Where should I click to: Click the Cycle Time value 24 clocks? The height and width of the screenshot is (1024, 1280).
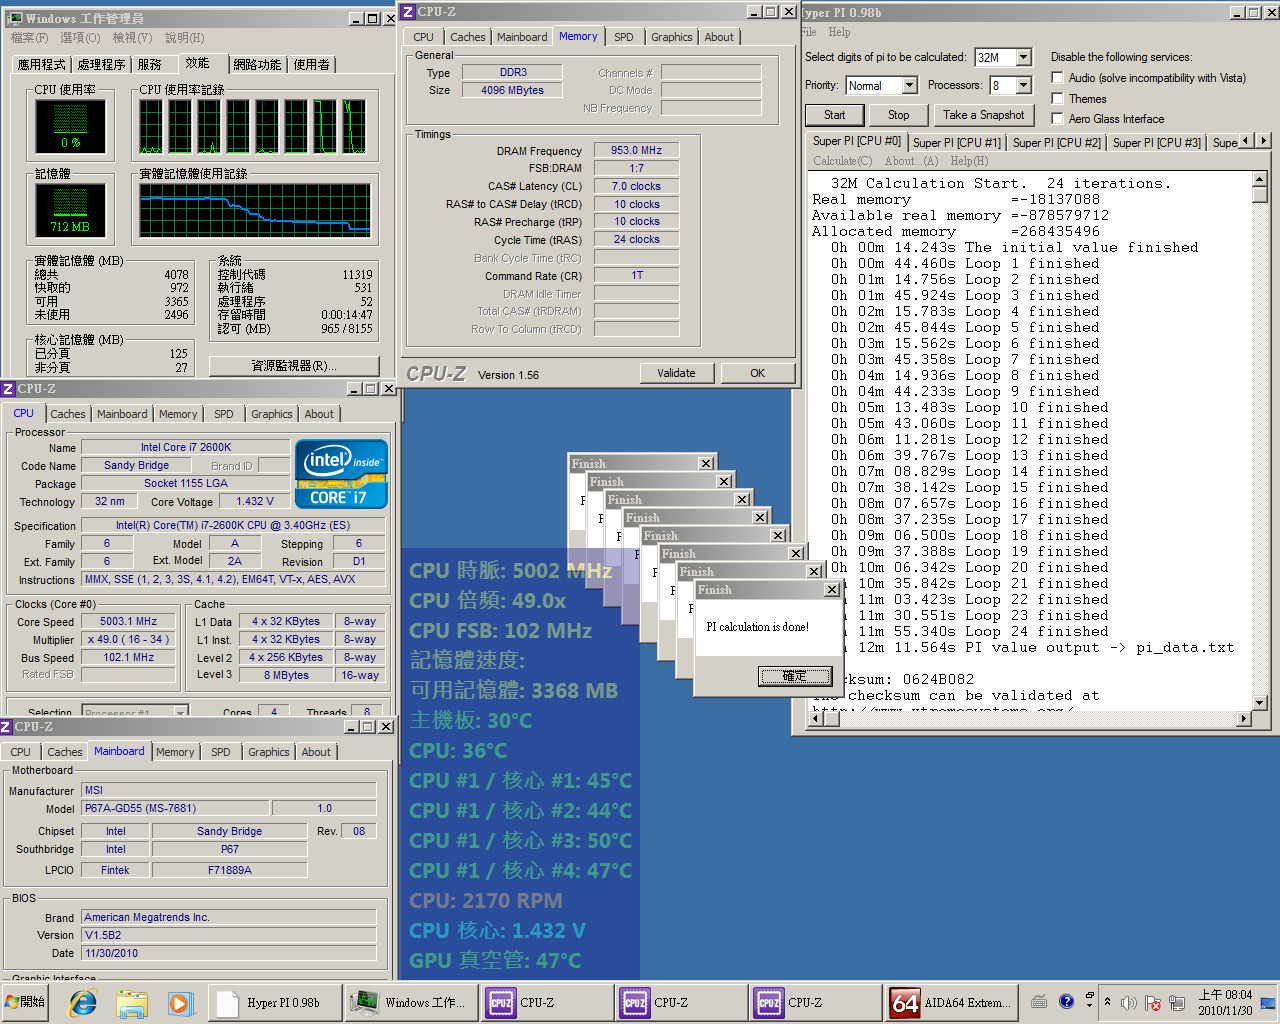(x=636, y=240)
